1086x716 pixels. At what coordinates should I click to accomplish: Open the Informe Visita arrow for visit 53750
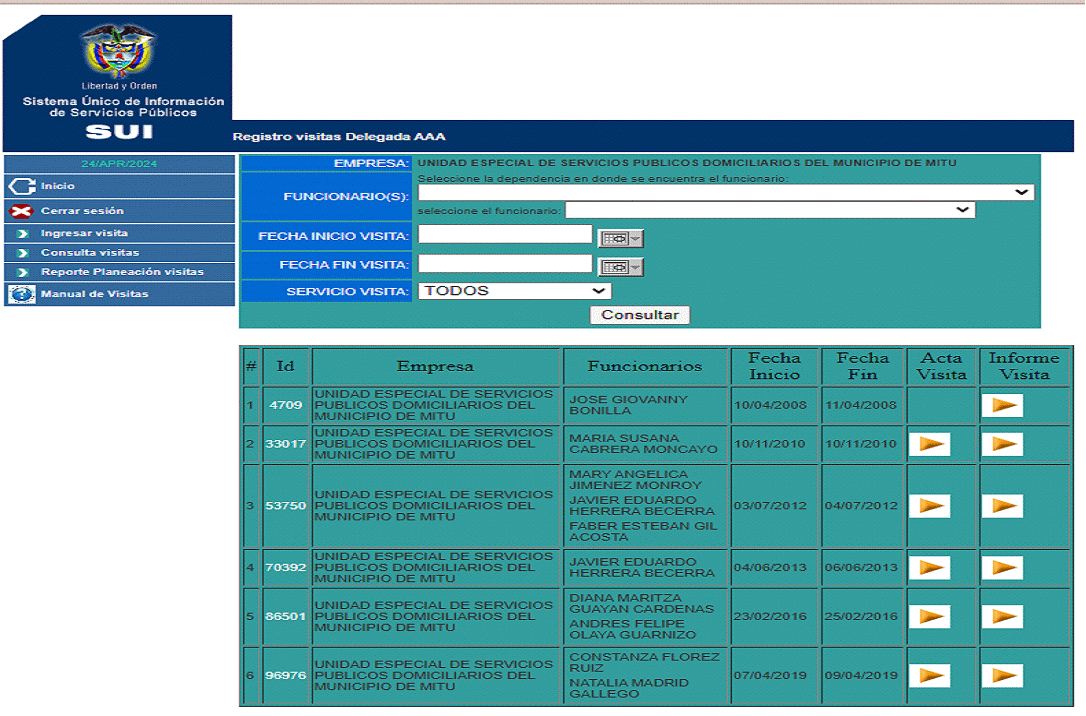coord(1001,506)
